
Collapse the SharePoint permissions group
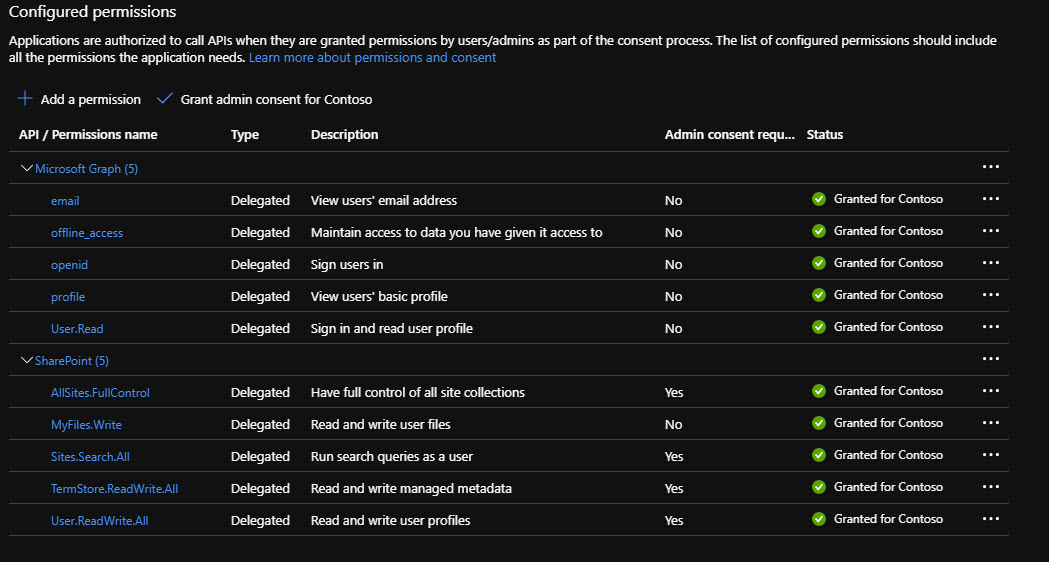tap(27, 360)
